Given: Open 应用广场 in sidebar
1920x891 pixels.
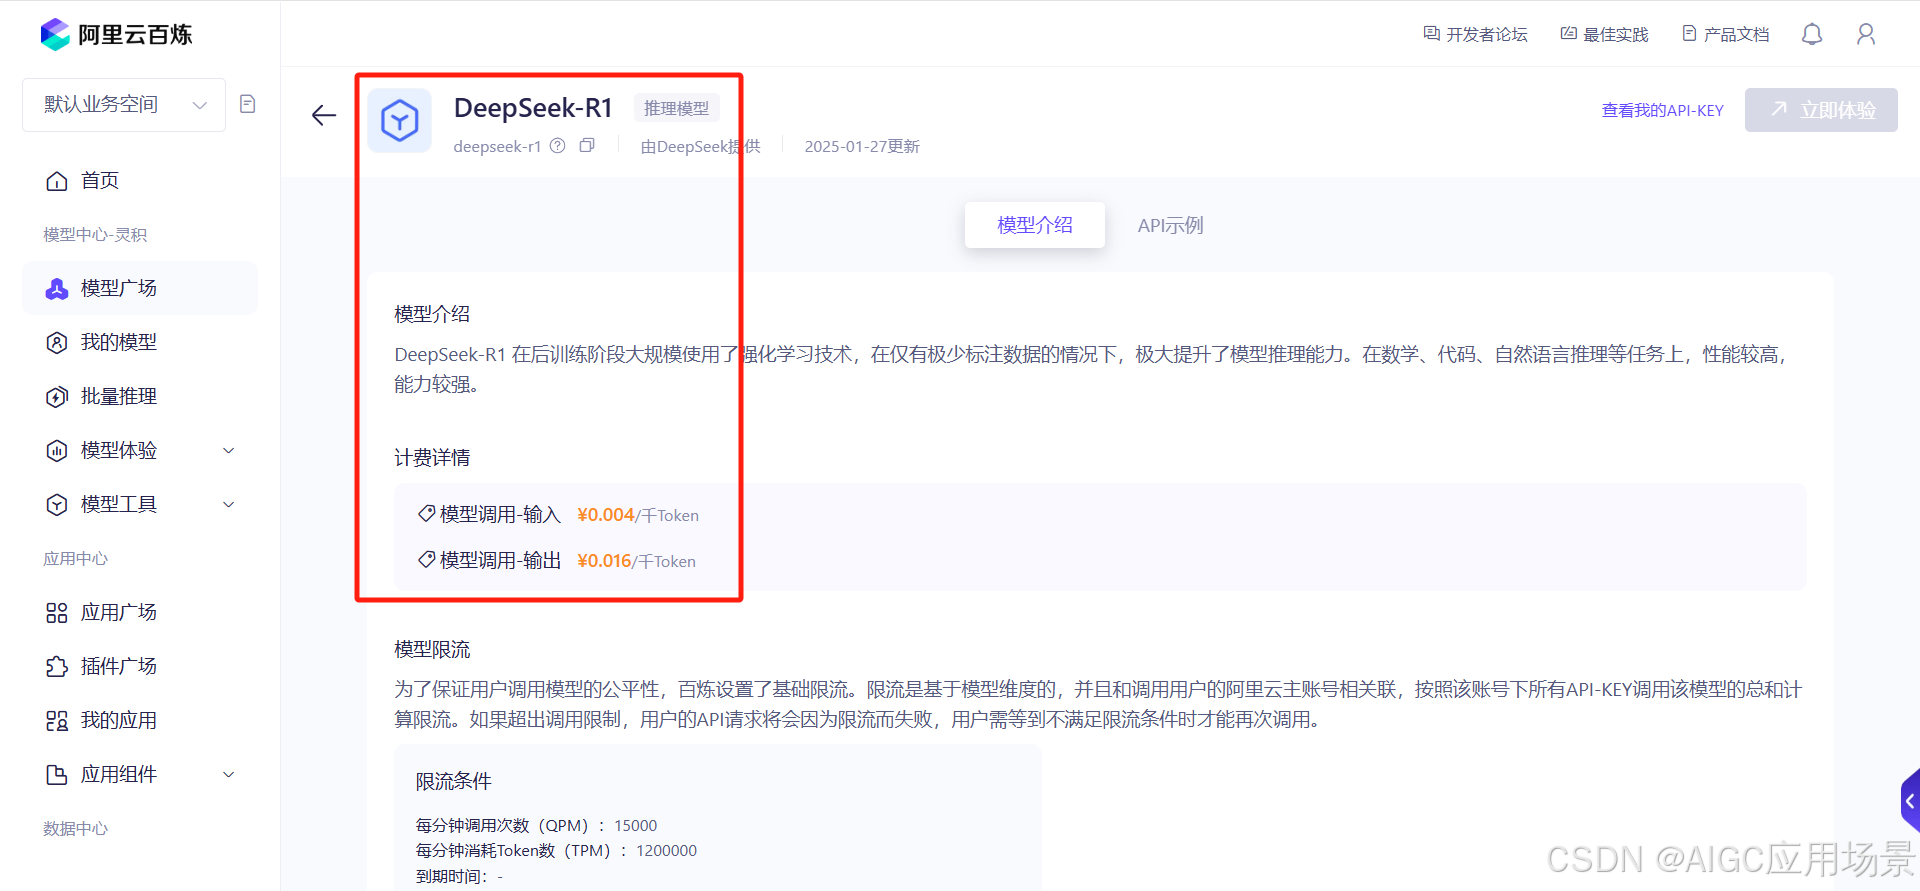Looking at the screenshot, I should [140, 612].
